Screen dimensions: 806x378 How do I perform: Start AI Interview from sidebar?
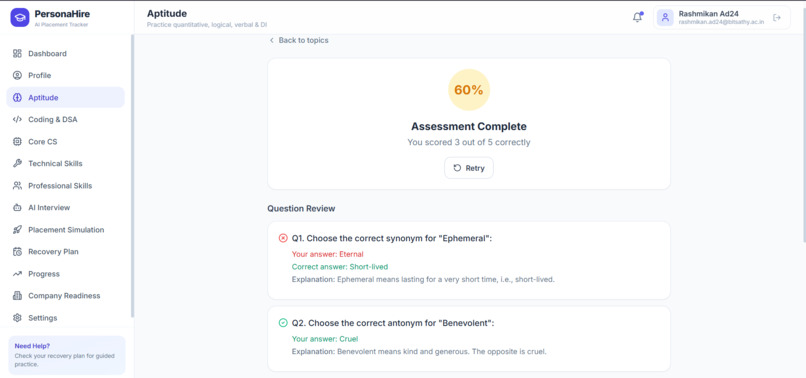click(65, 208)
